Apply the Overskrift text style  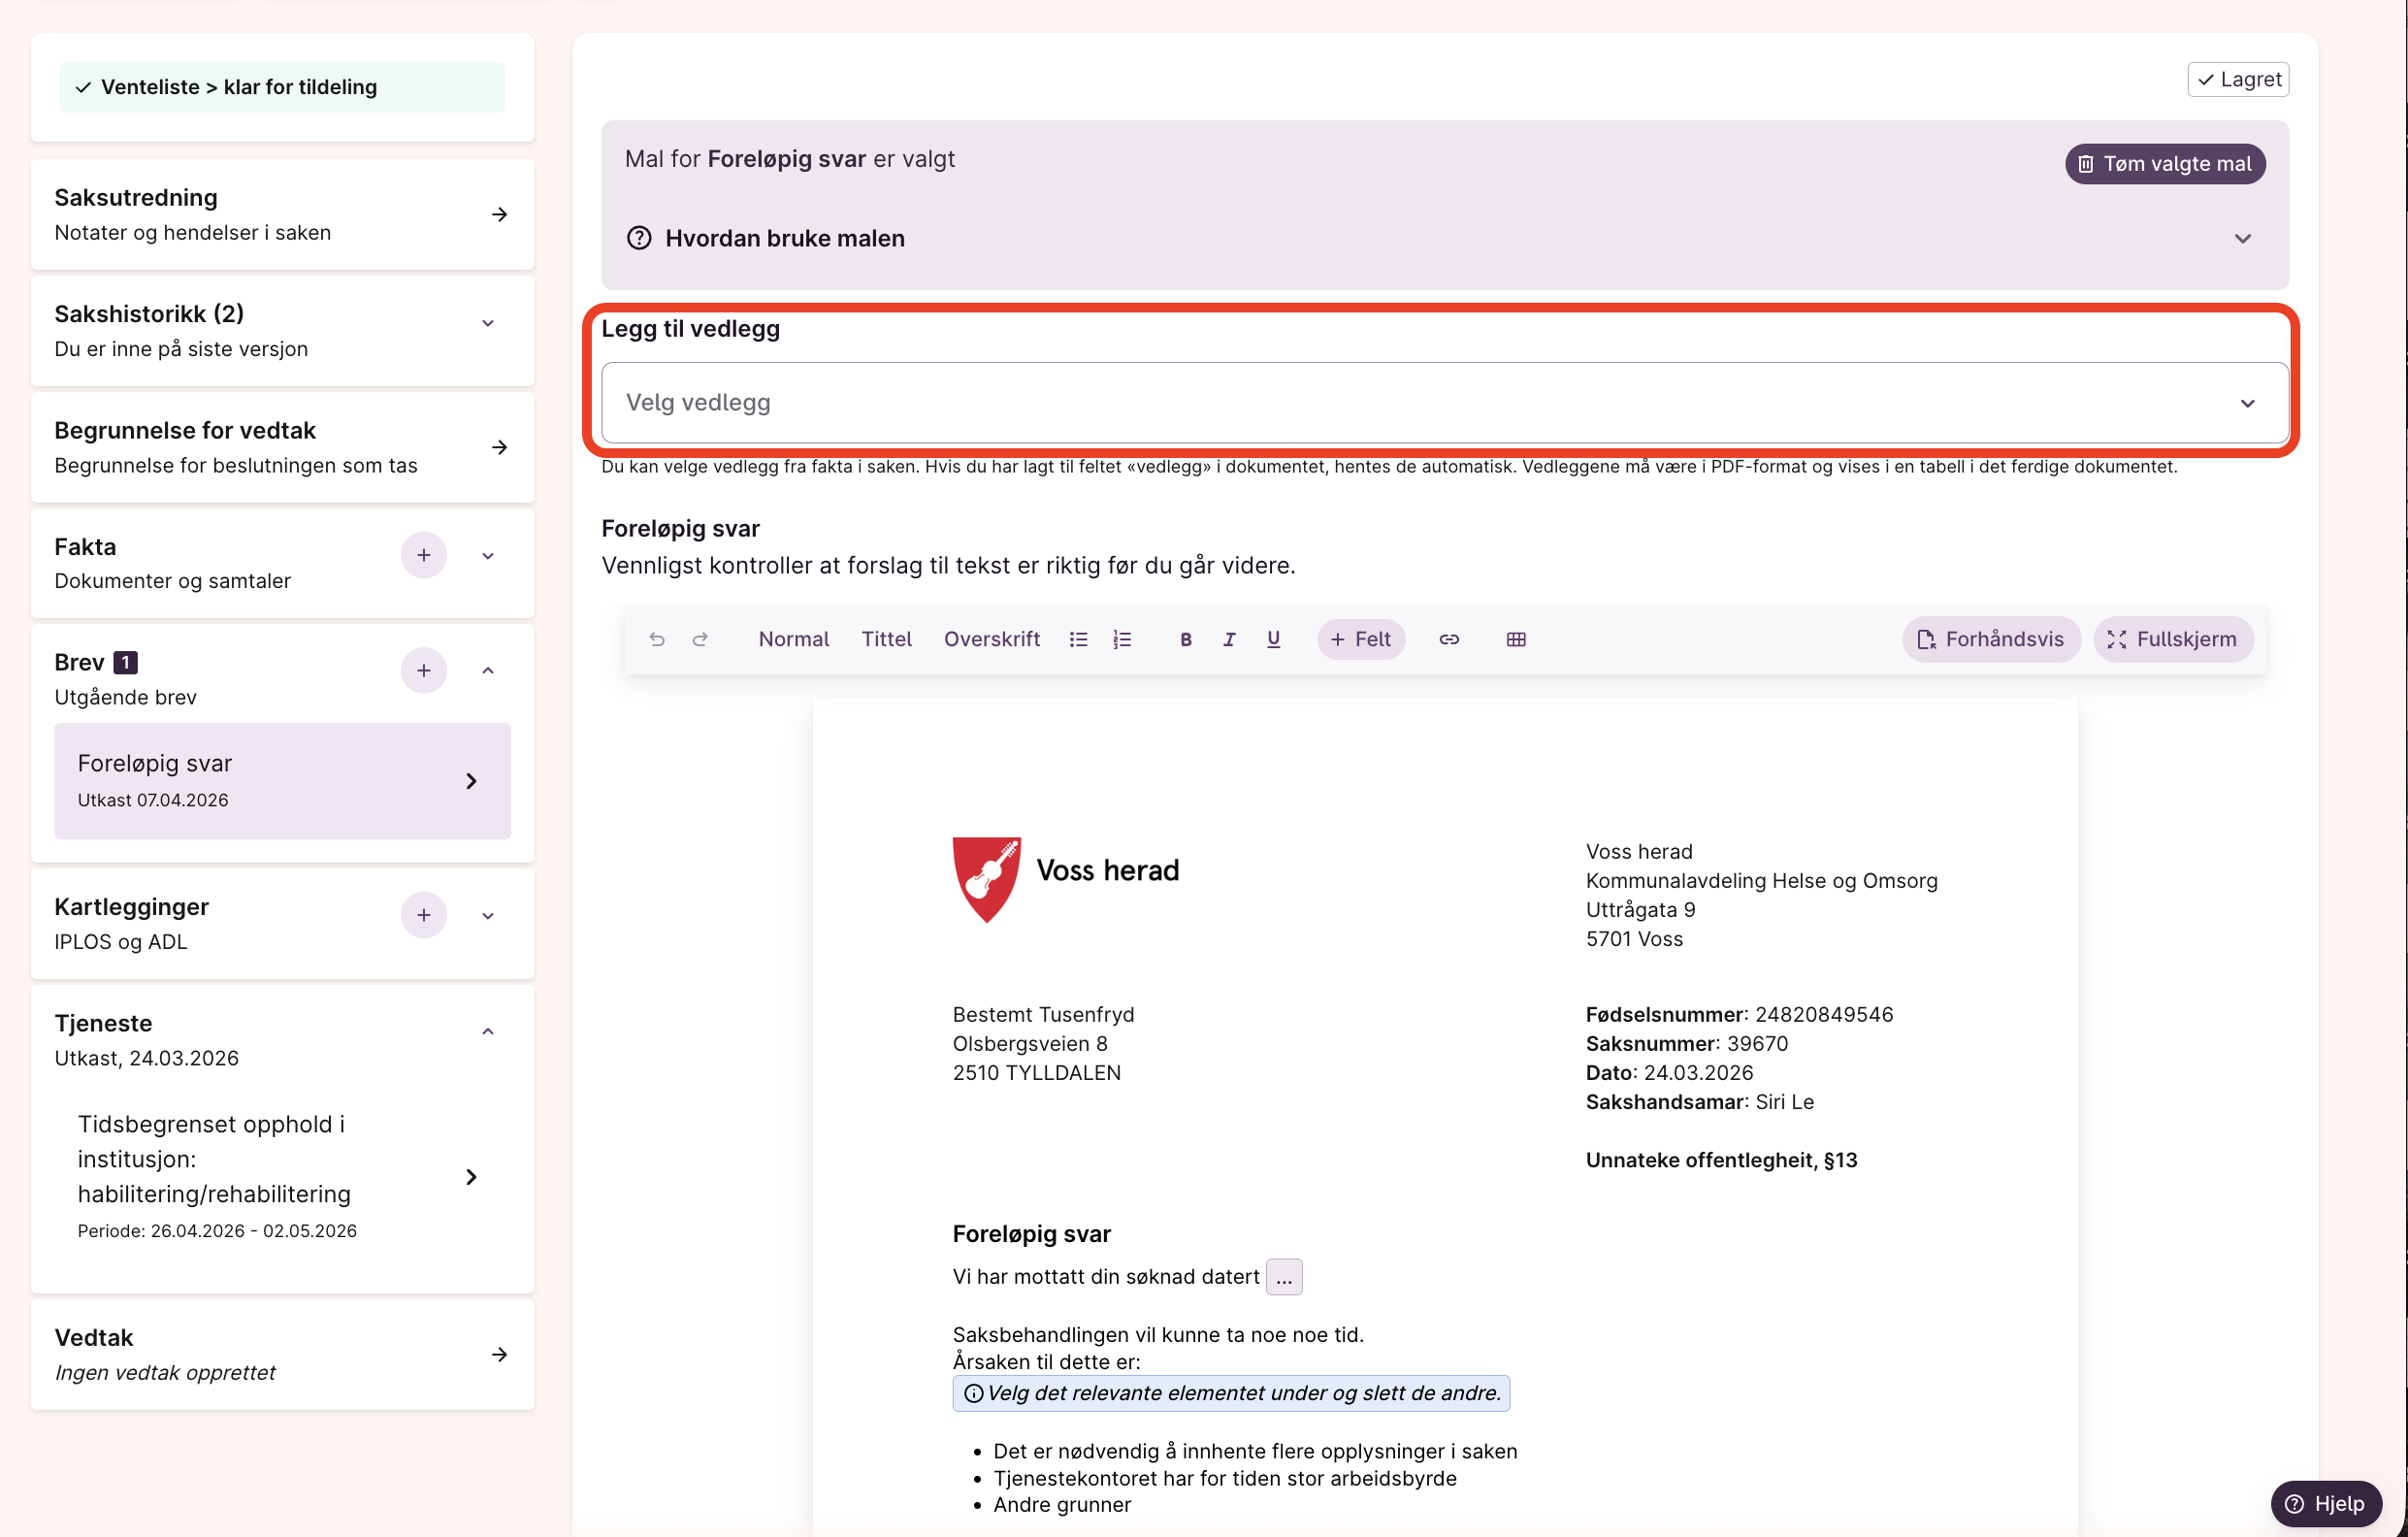[991, 639]
